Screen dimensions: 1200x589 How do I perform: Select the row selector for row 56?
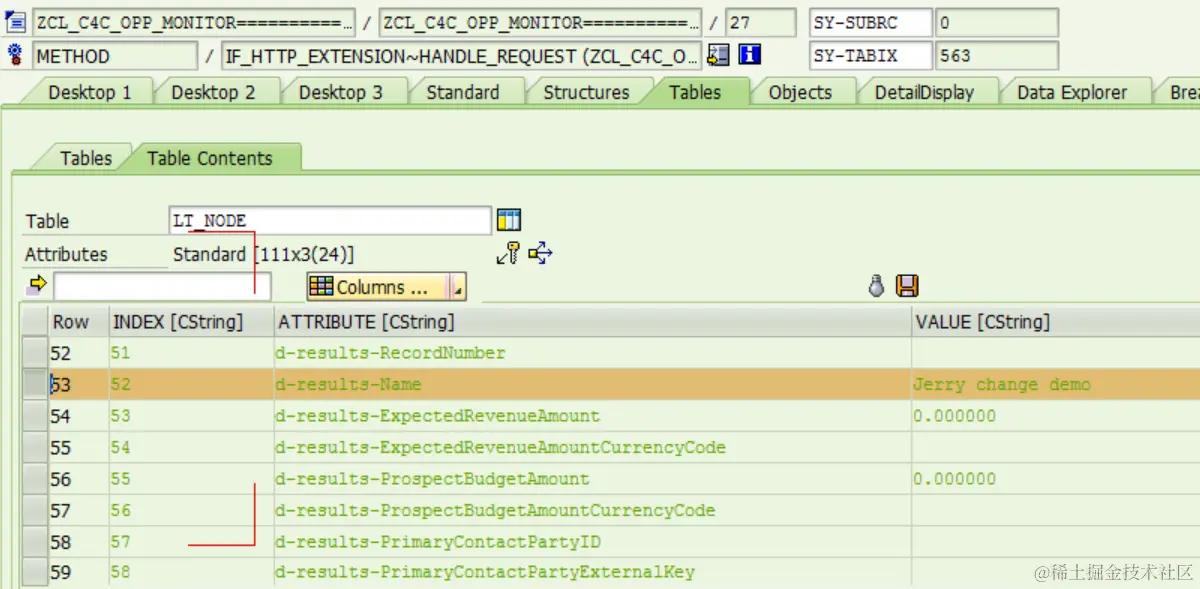point(35,479)
